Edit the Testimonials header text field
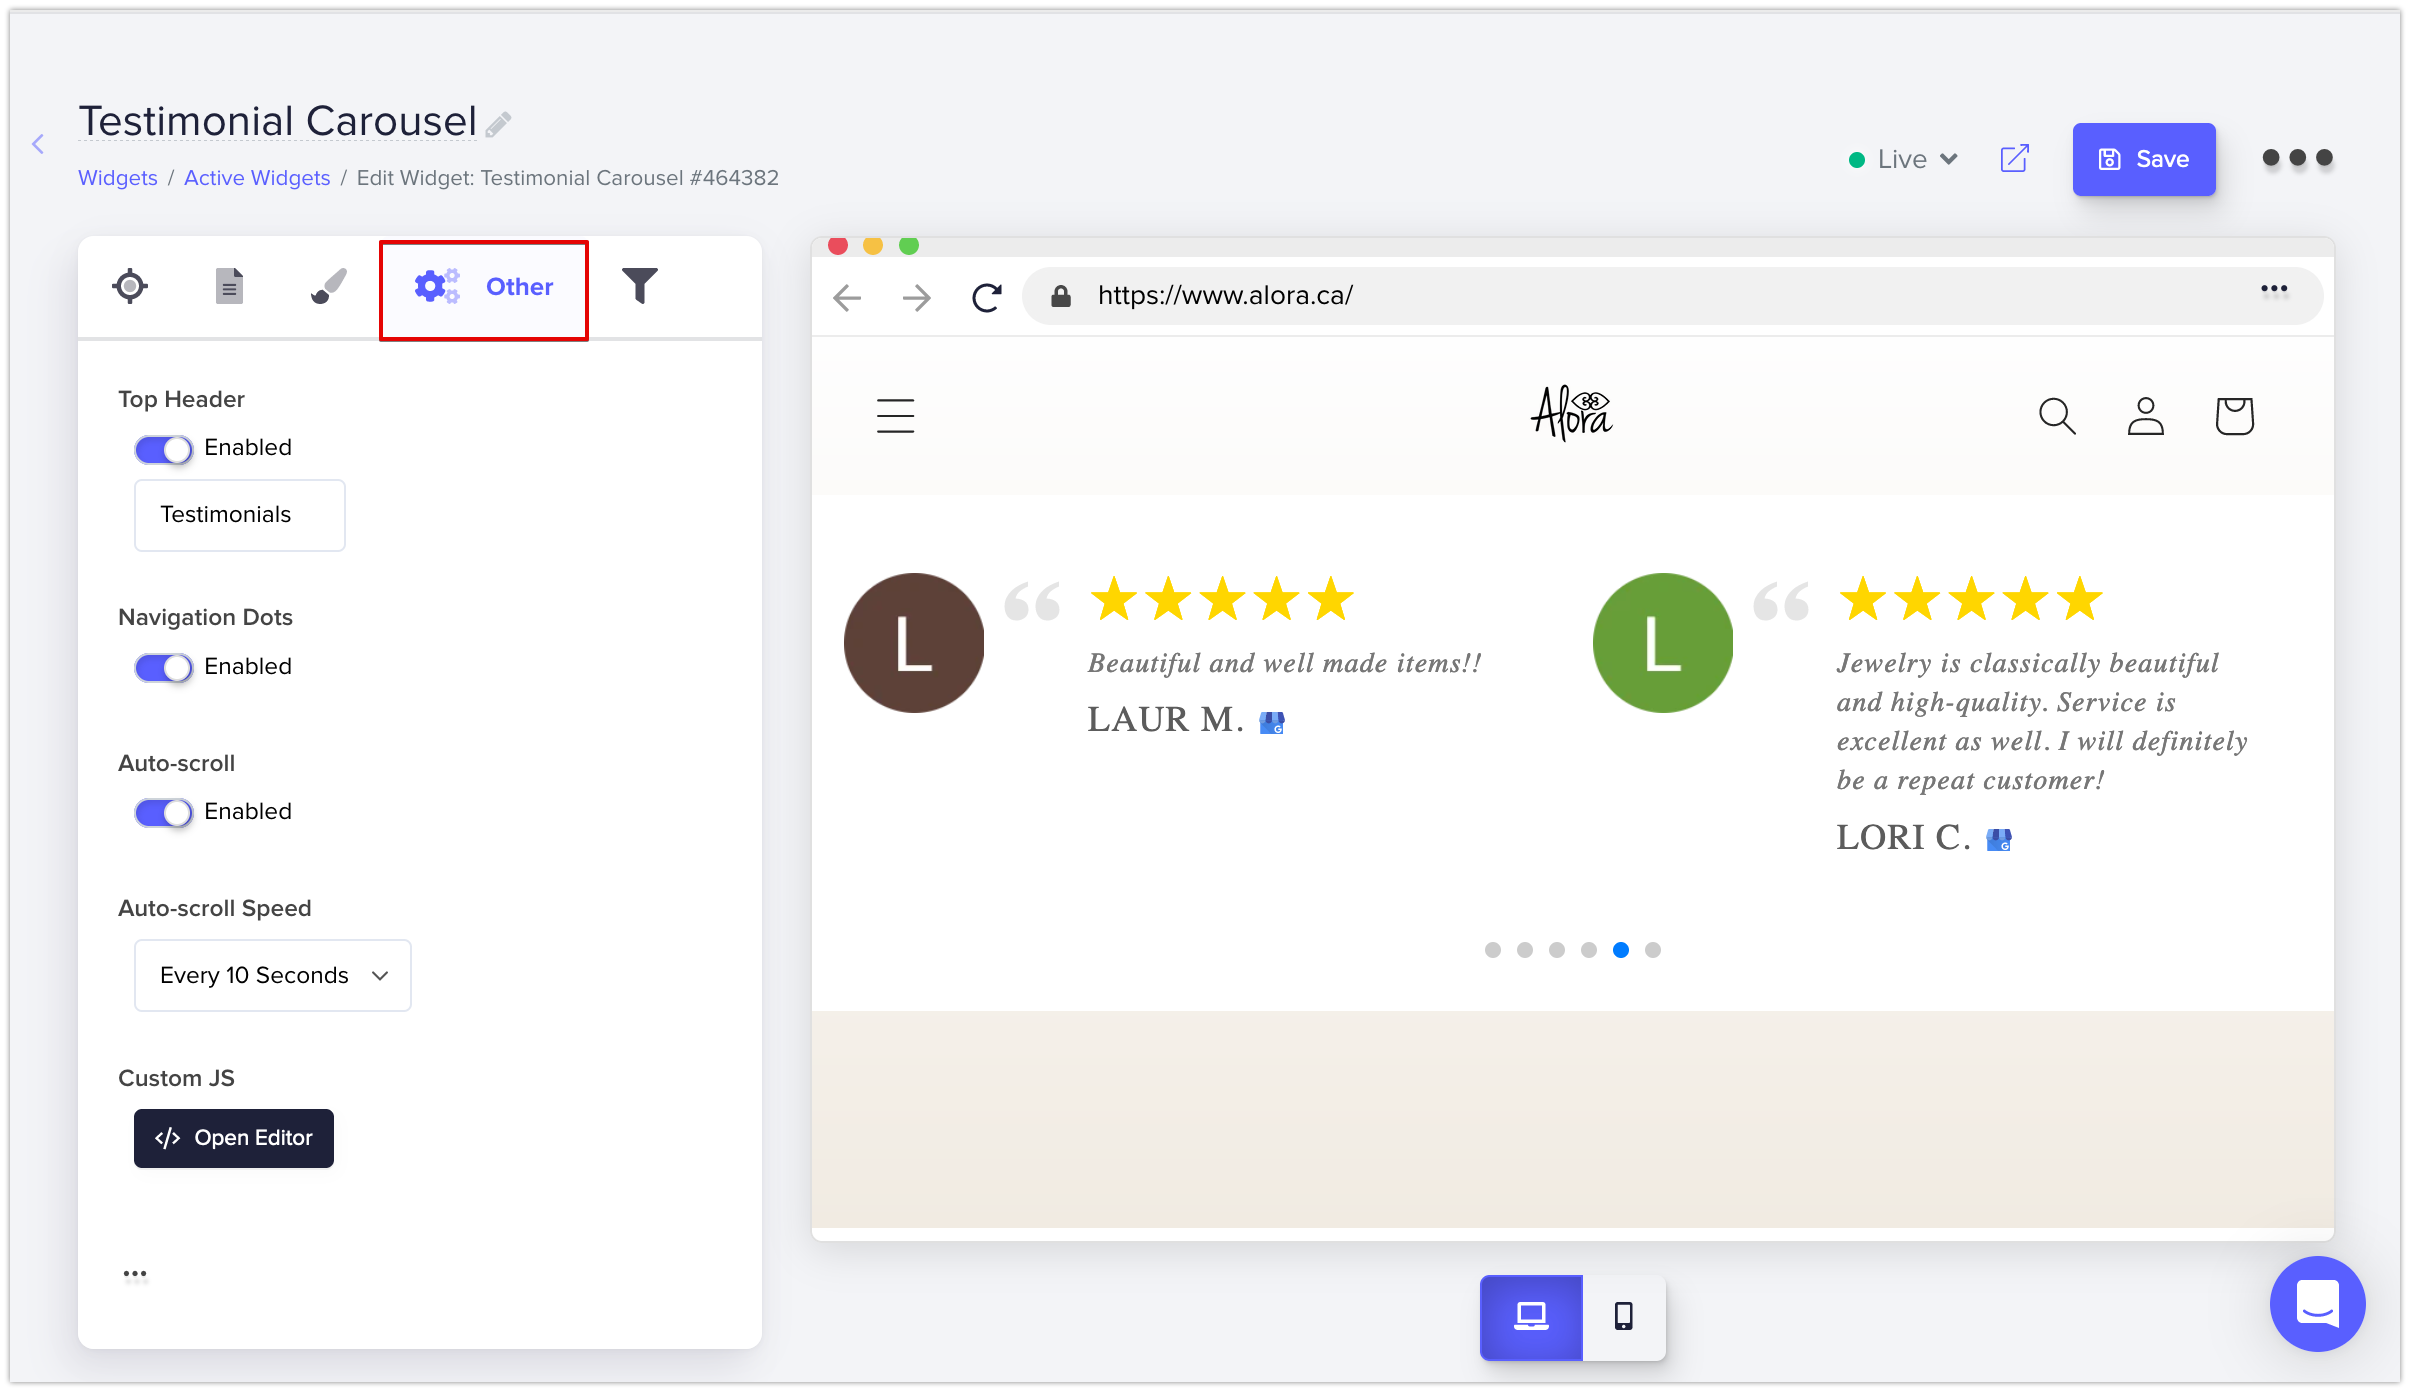2410x1392 pixels. (239, 515)
